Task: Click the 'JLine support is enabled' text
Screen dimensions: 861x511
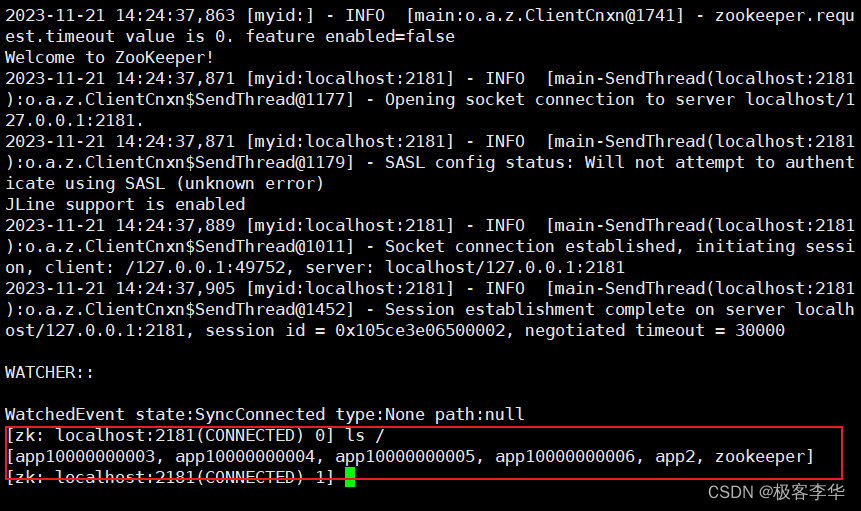Action: click(x=125, y=204)
